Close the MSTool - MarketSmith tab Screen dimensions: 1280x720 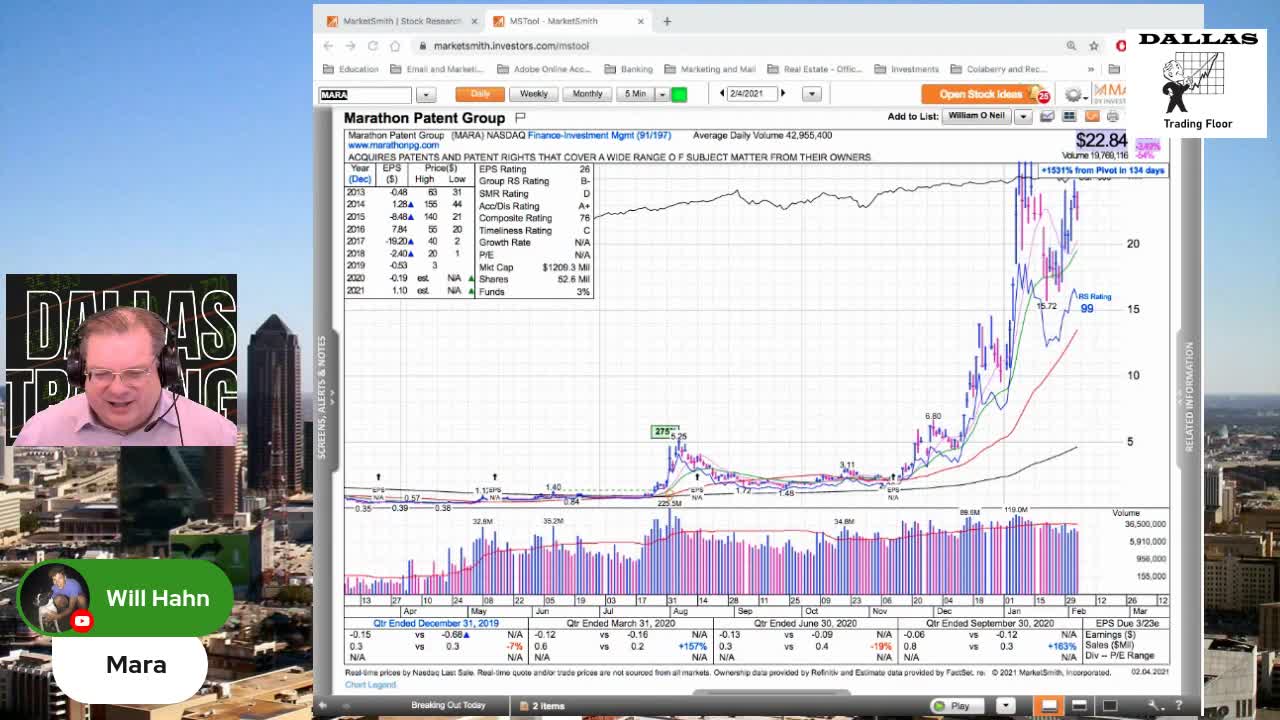[641, 20]
